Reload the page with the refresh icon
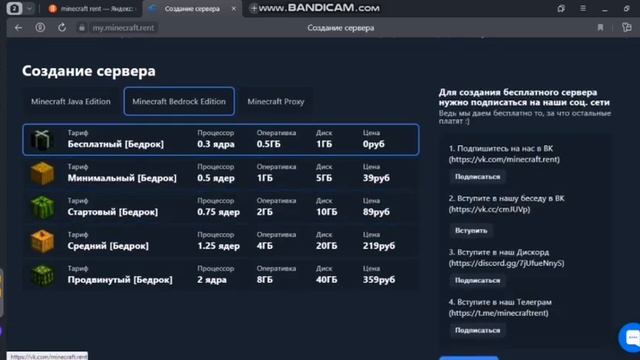 pos(62,28)
